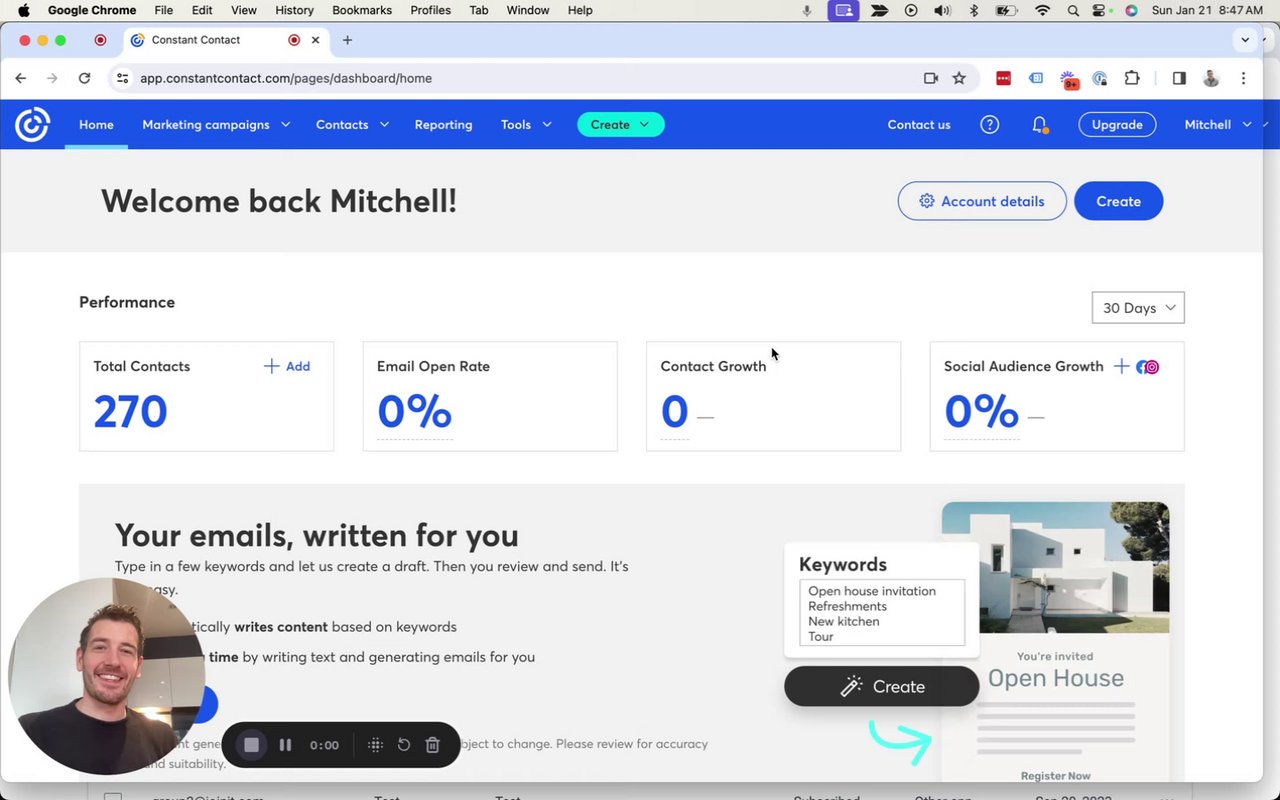The image size is (1280, 800).
Task: Open the Window menu
Action: pos(528,10)
